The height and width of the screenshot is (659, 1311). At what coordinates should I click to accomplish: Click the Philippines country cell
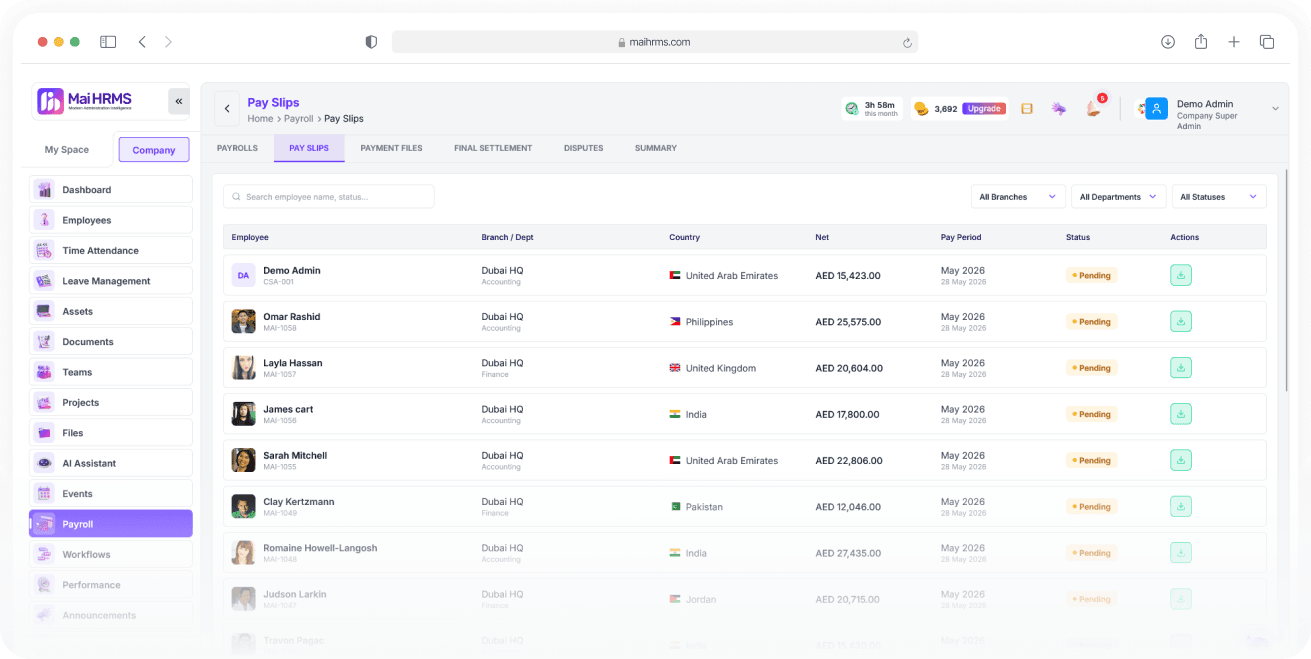(x=701, y=322)
